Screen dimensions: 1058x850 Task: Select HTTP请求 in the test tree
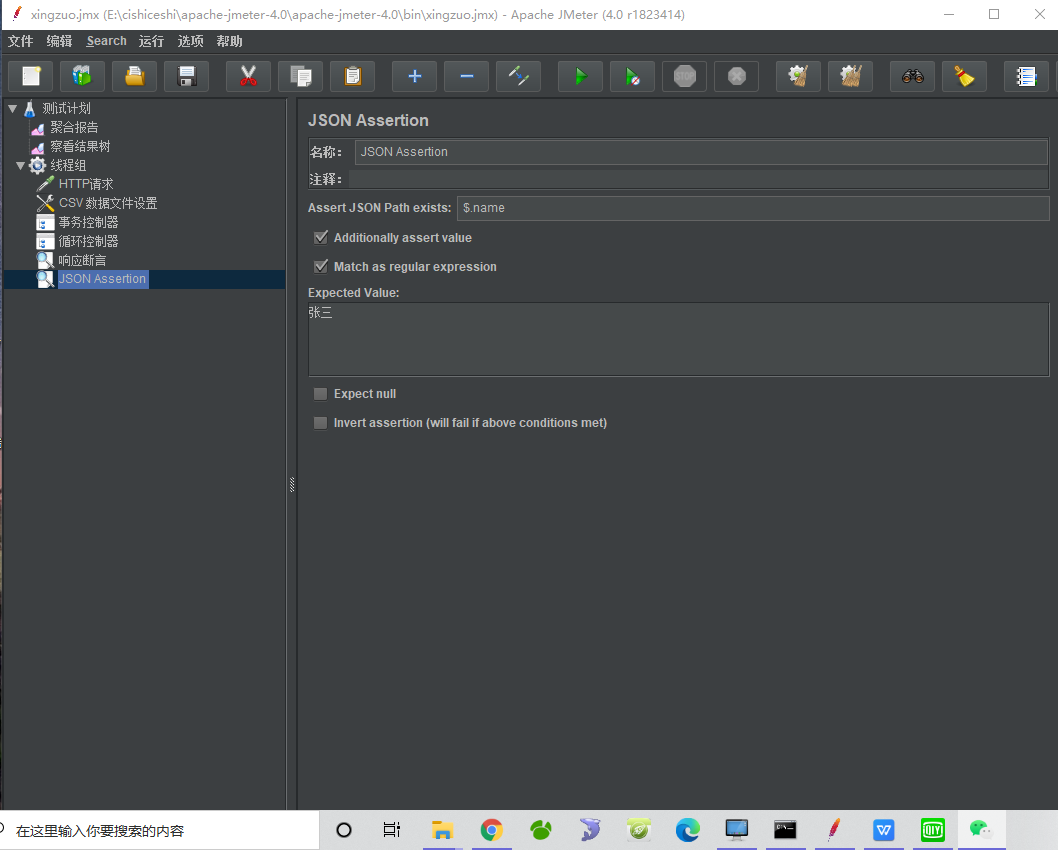(x=86, y=184)
